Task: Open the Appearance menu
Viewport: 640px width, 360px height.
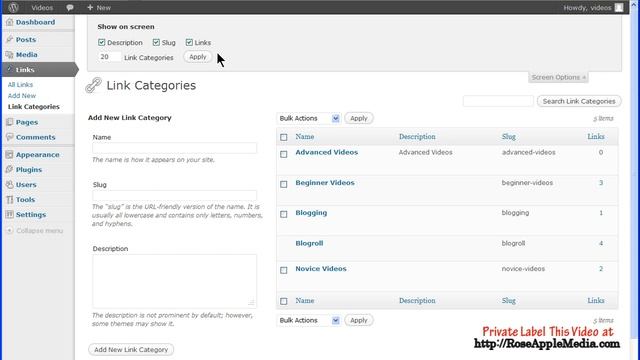Action: pyautogui.click(x=38, y=155)
